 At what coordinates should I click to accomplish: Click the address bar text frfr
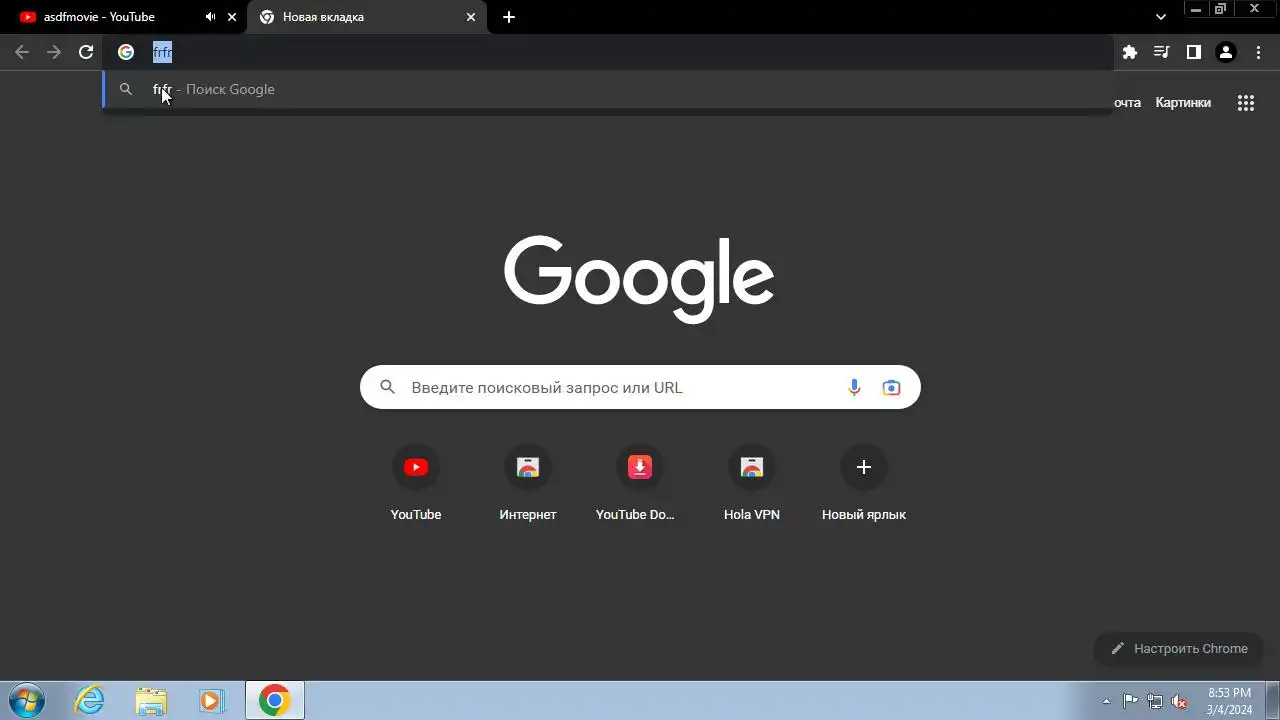point(162,52)
